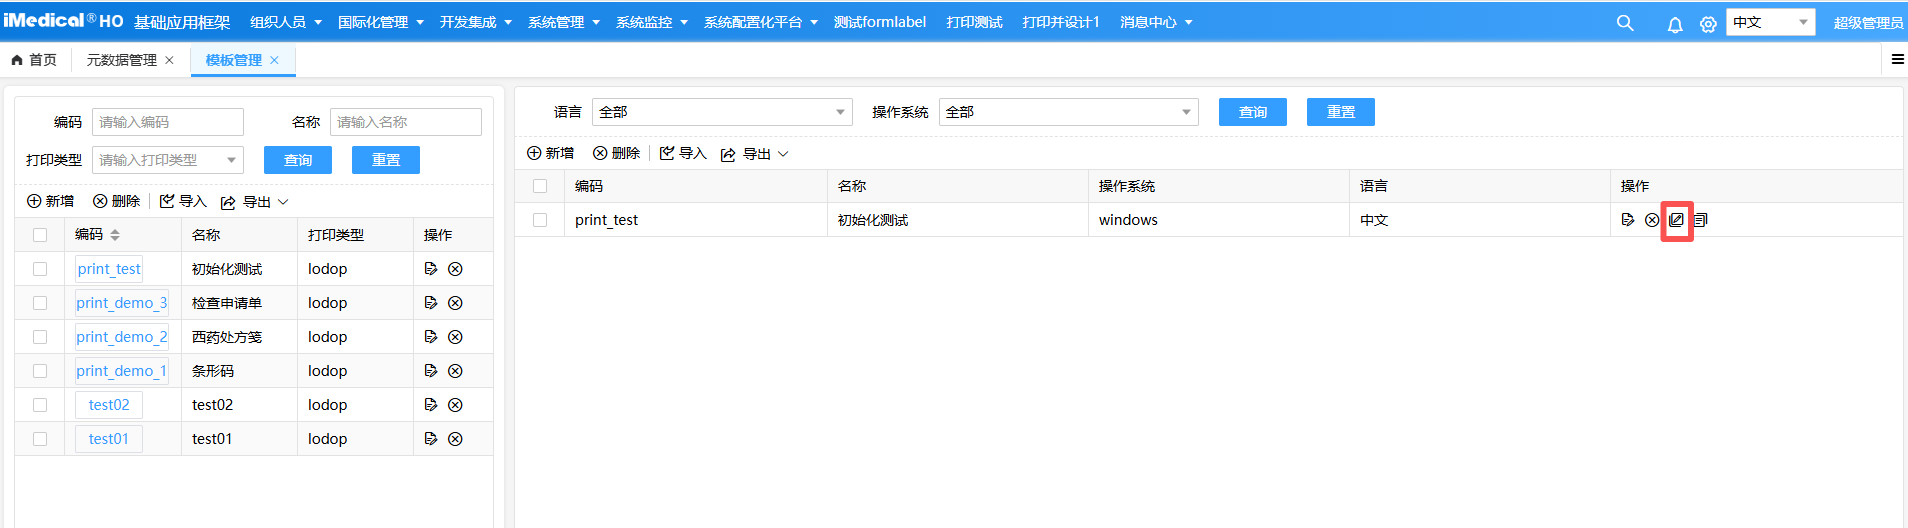The image size is (1908, 528).
Task: Edit the print_demo_3 template row
Action: pos(431,303)
